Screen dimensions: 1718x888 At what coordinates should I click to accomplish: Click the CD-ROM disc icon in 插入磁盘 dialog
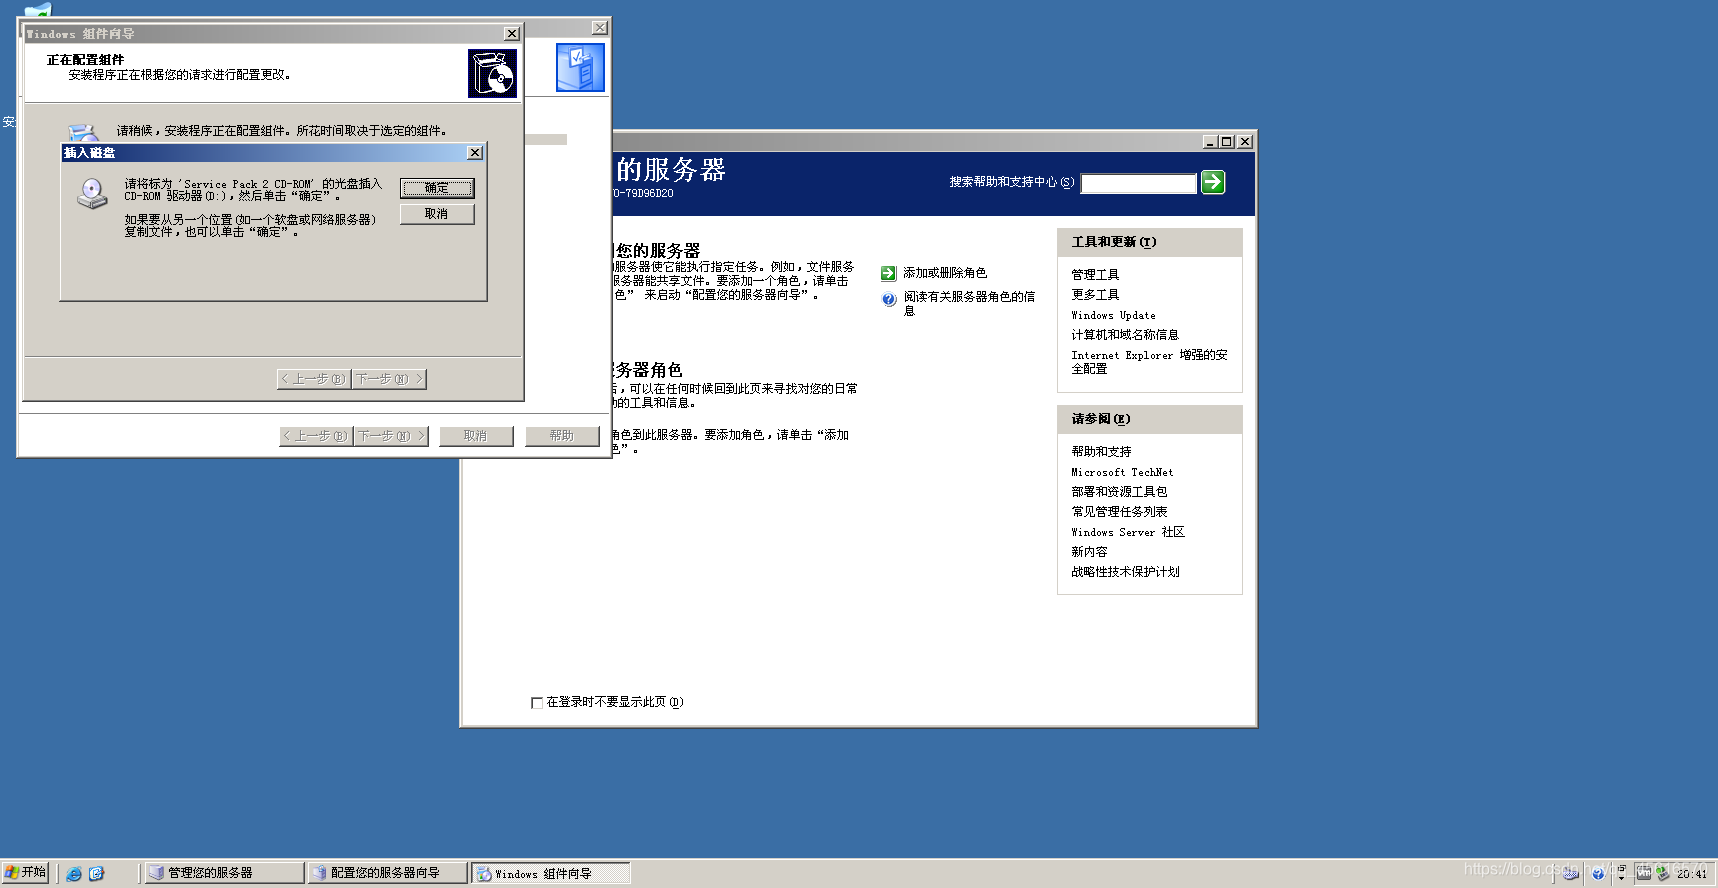(92, 193)
